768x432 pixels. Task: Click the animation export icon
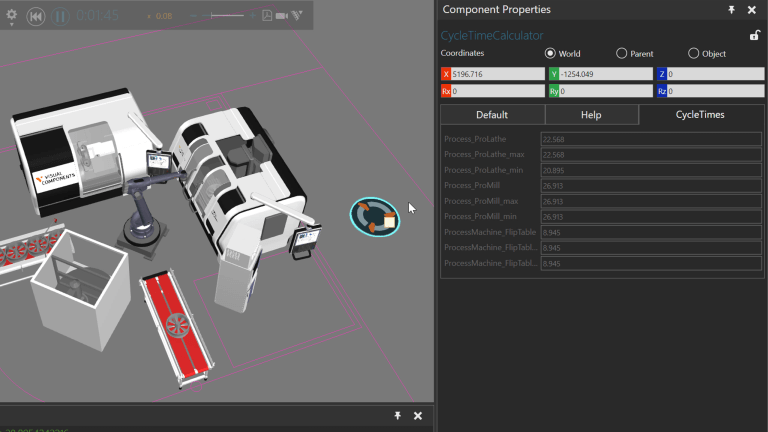(297, 16)
